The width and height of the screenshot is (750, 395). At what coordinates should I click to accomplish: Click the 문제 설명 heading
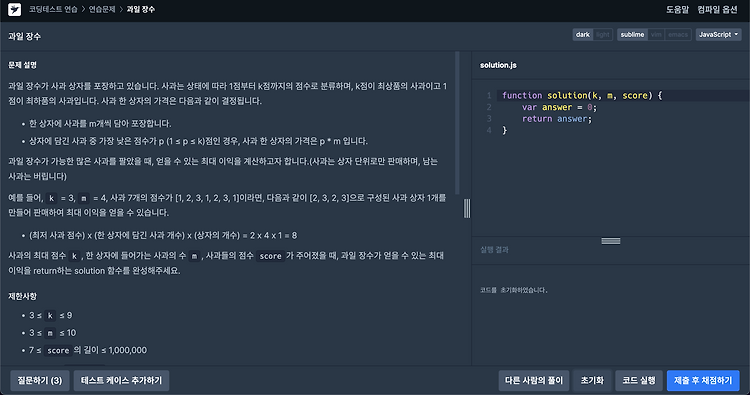22,65
